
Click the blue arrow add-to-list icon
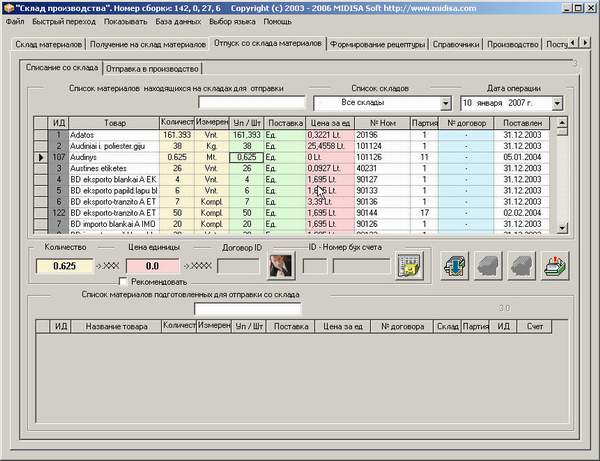[x=455, y=265]
